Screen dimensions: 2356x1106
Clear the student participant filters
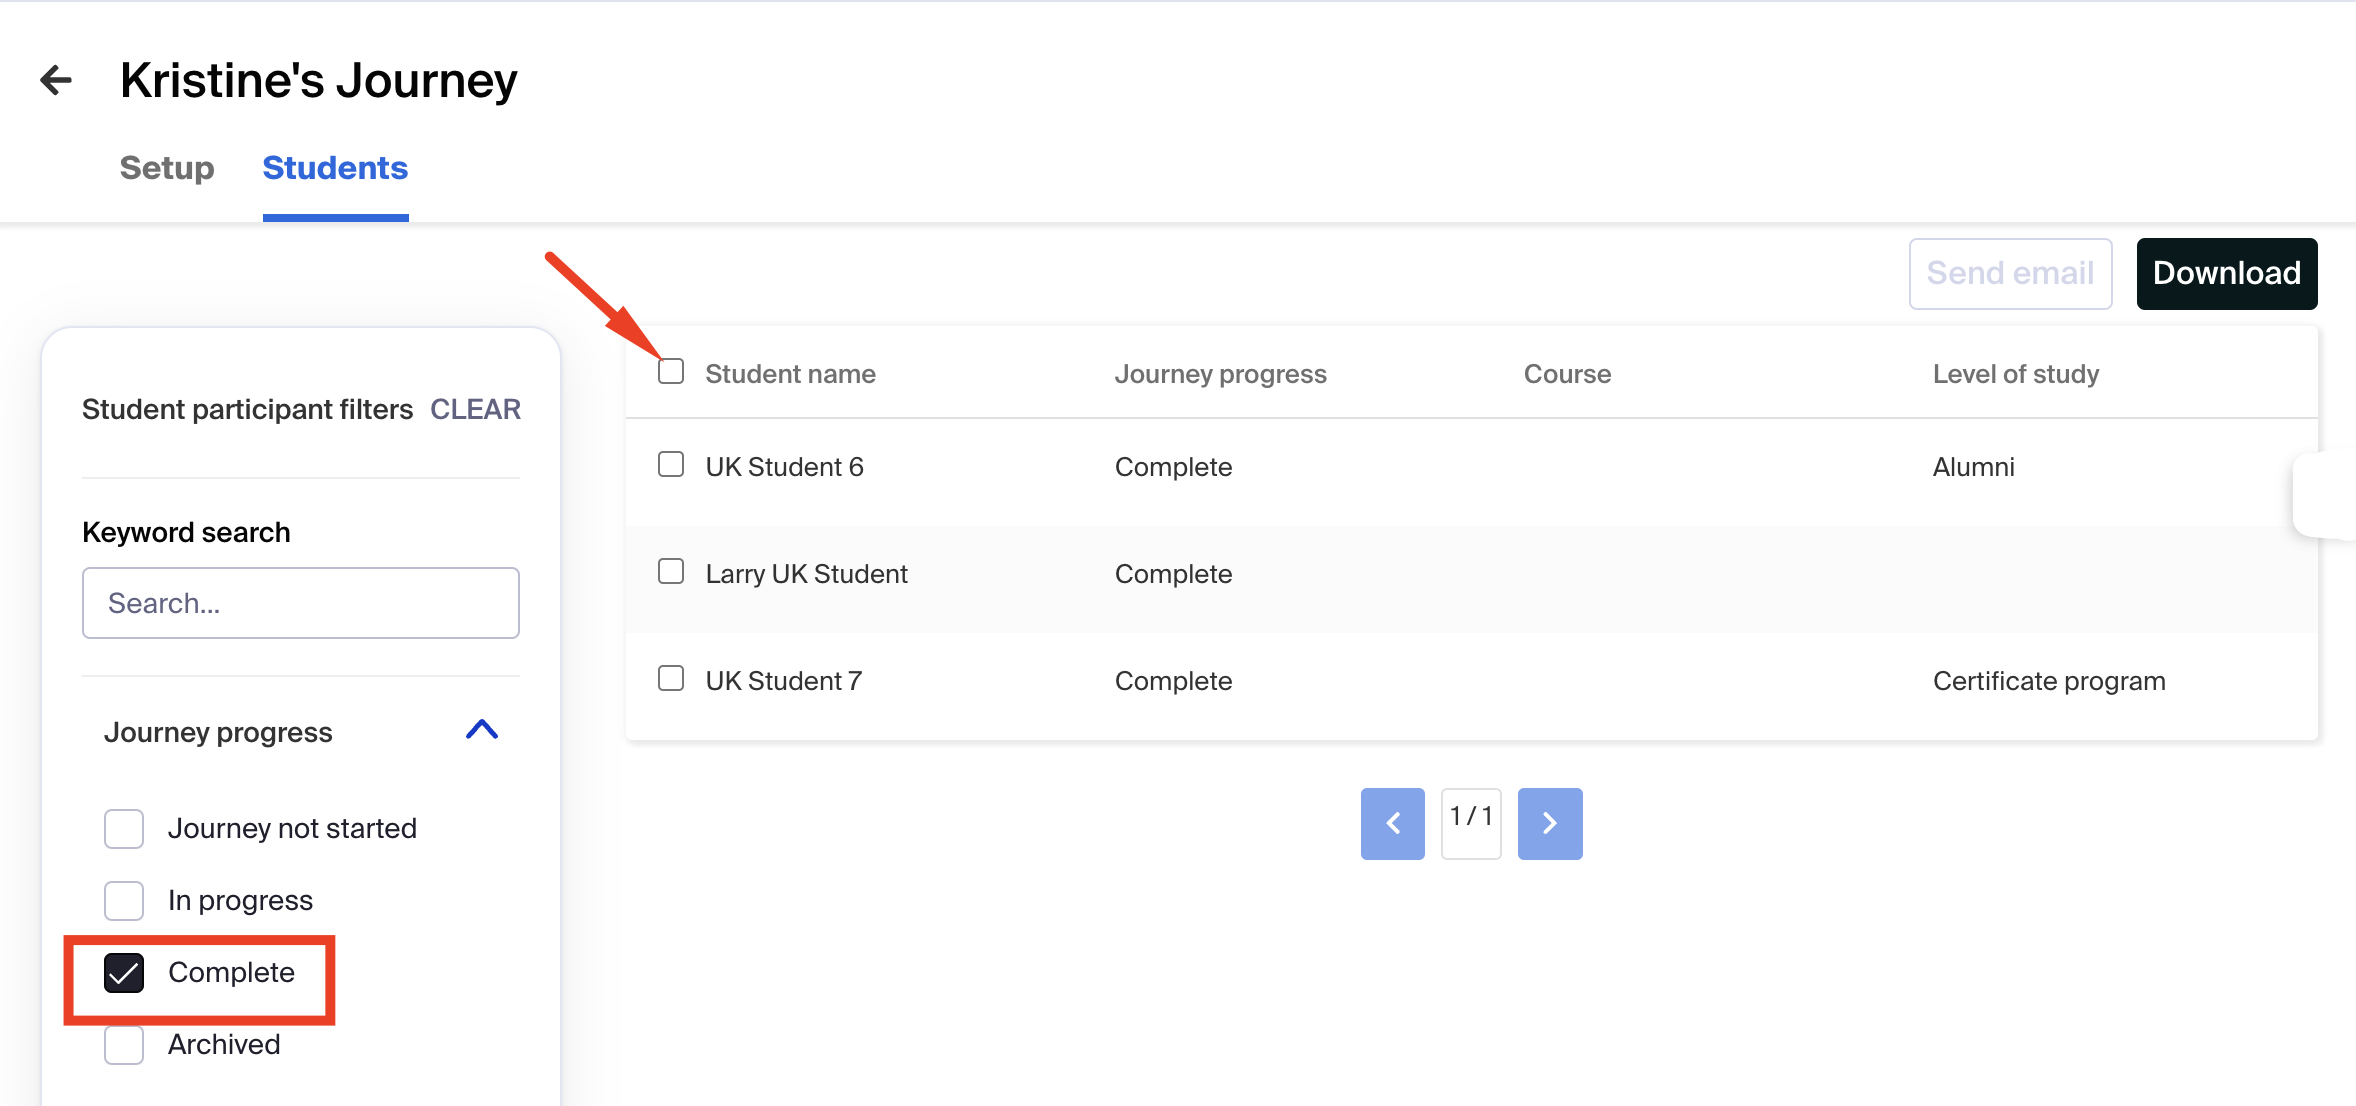tap(476, 409)
